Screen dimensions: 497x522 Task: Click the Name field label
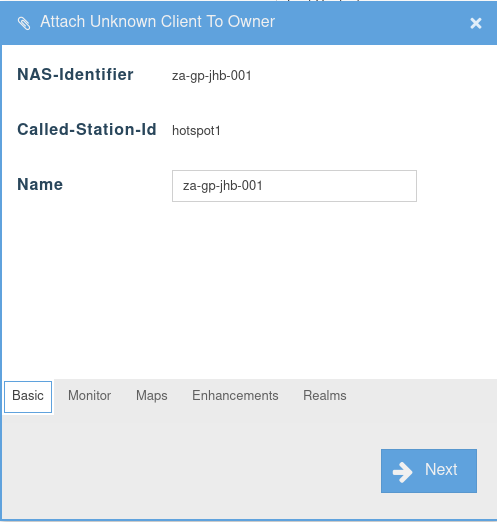click(x=40, y=184)
